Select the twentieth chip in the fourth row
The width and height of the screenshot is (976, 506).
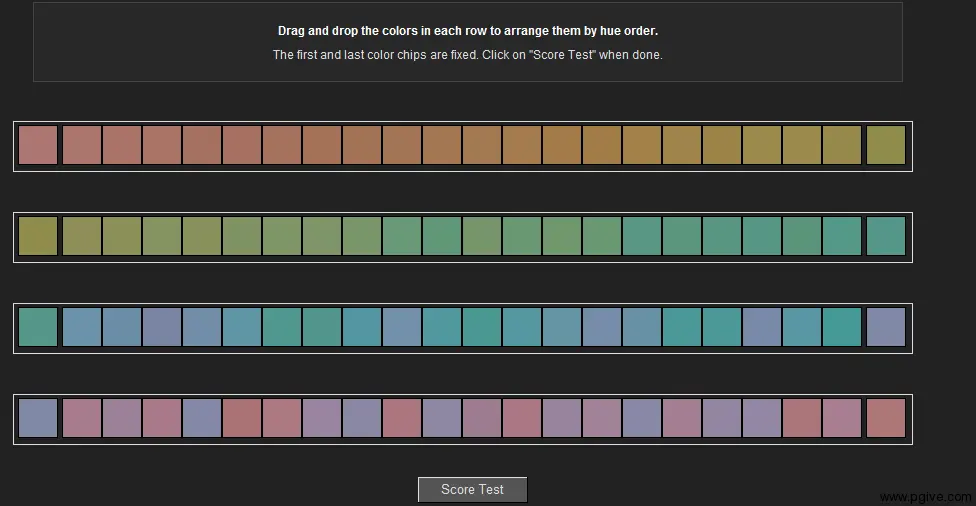pos(802,418)
